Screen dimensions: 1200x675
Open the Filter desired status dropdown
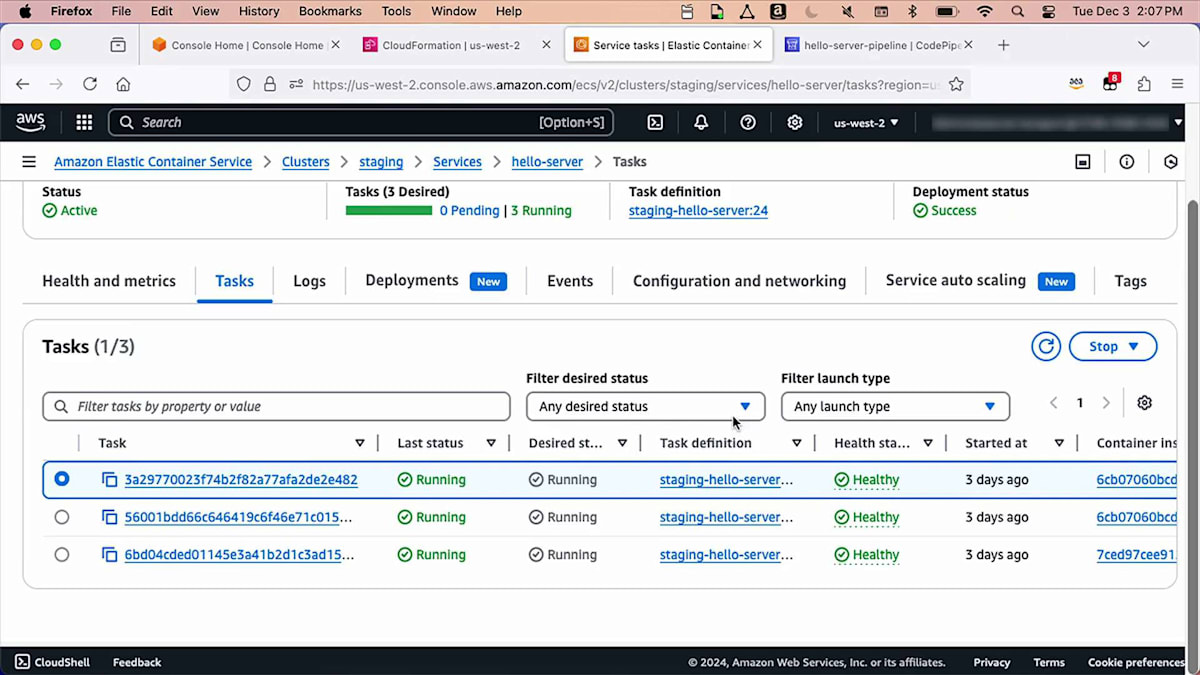click(x=645, y=407)
